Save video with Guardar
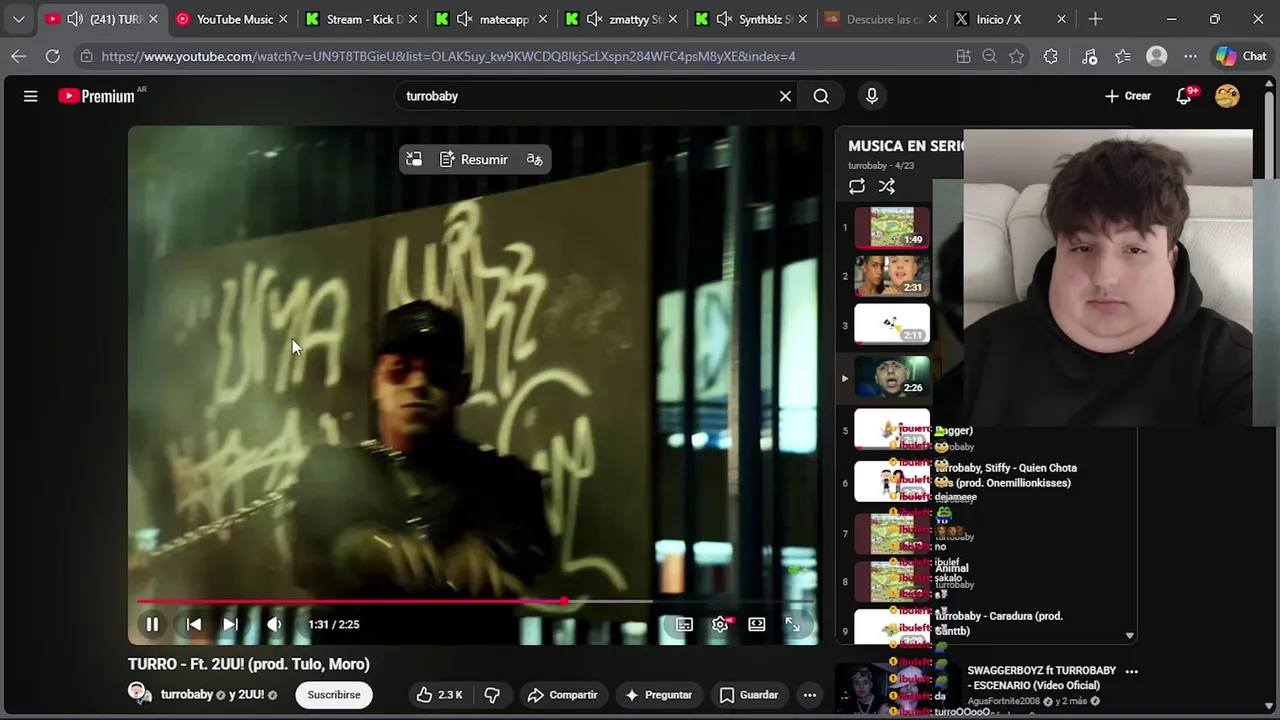Image resolution: width=1280 pixels, height=720 pixels. [749, 695]
